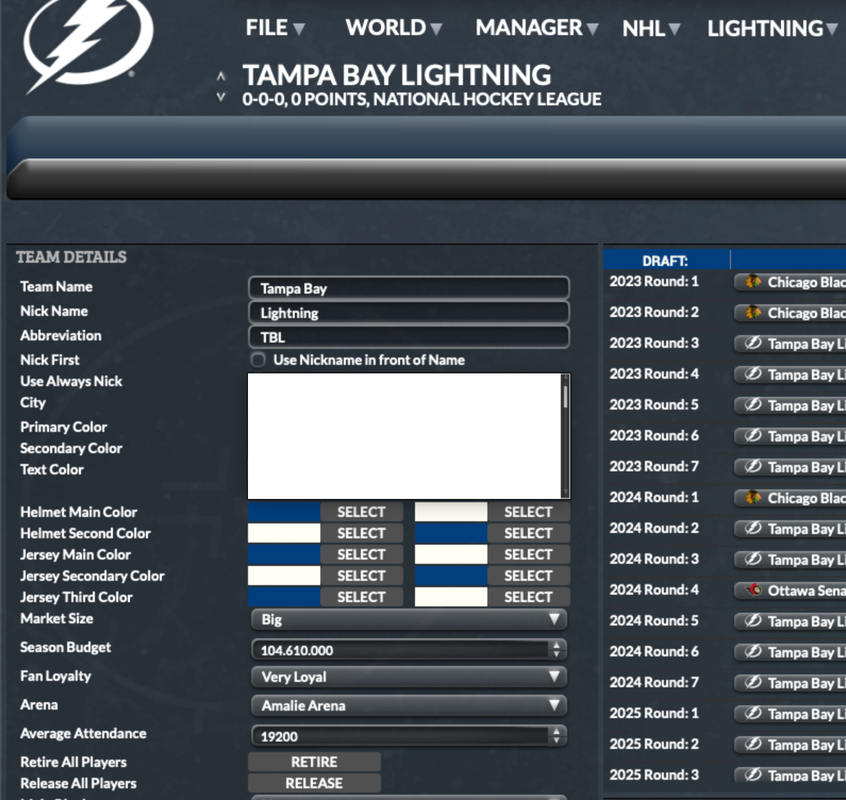Select first Helmet Main Color
The image size is (846, 800).
click(361, 512)
